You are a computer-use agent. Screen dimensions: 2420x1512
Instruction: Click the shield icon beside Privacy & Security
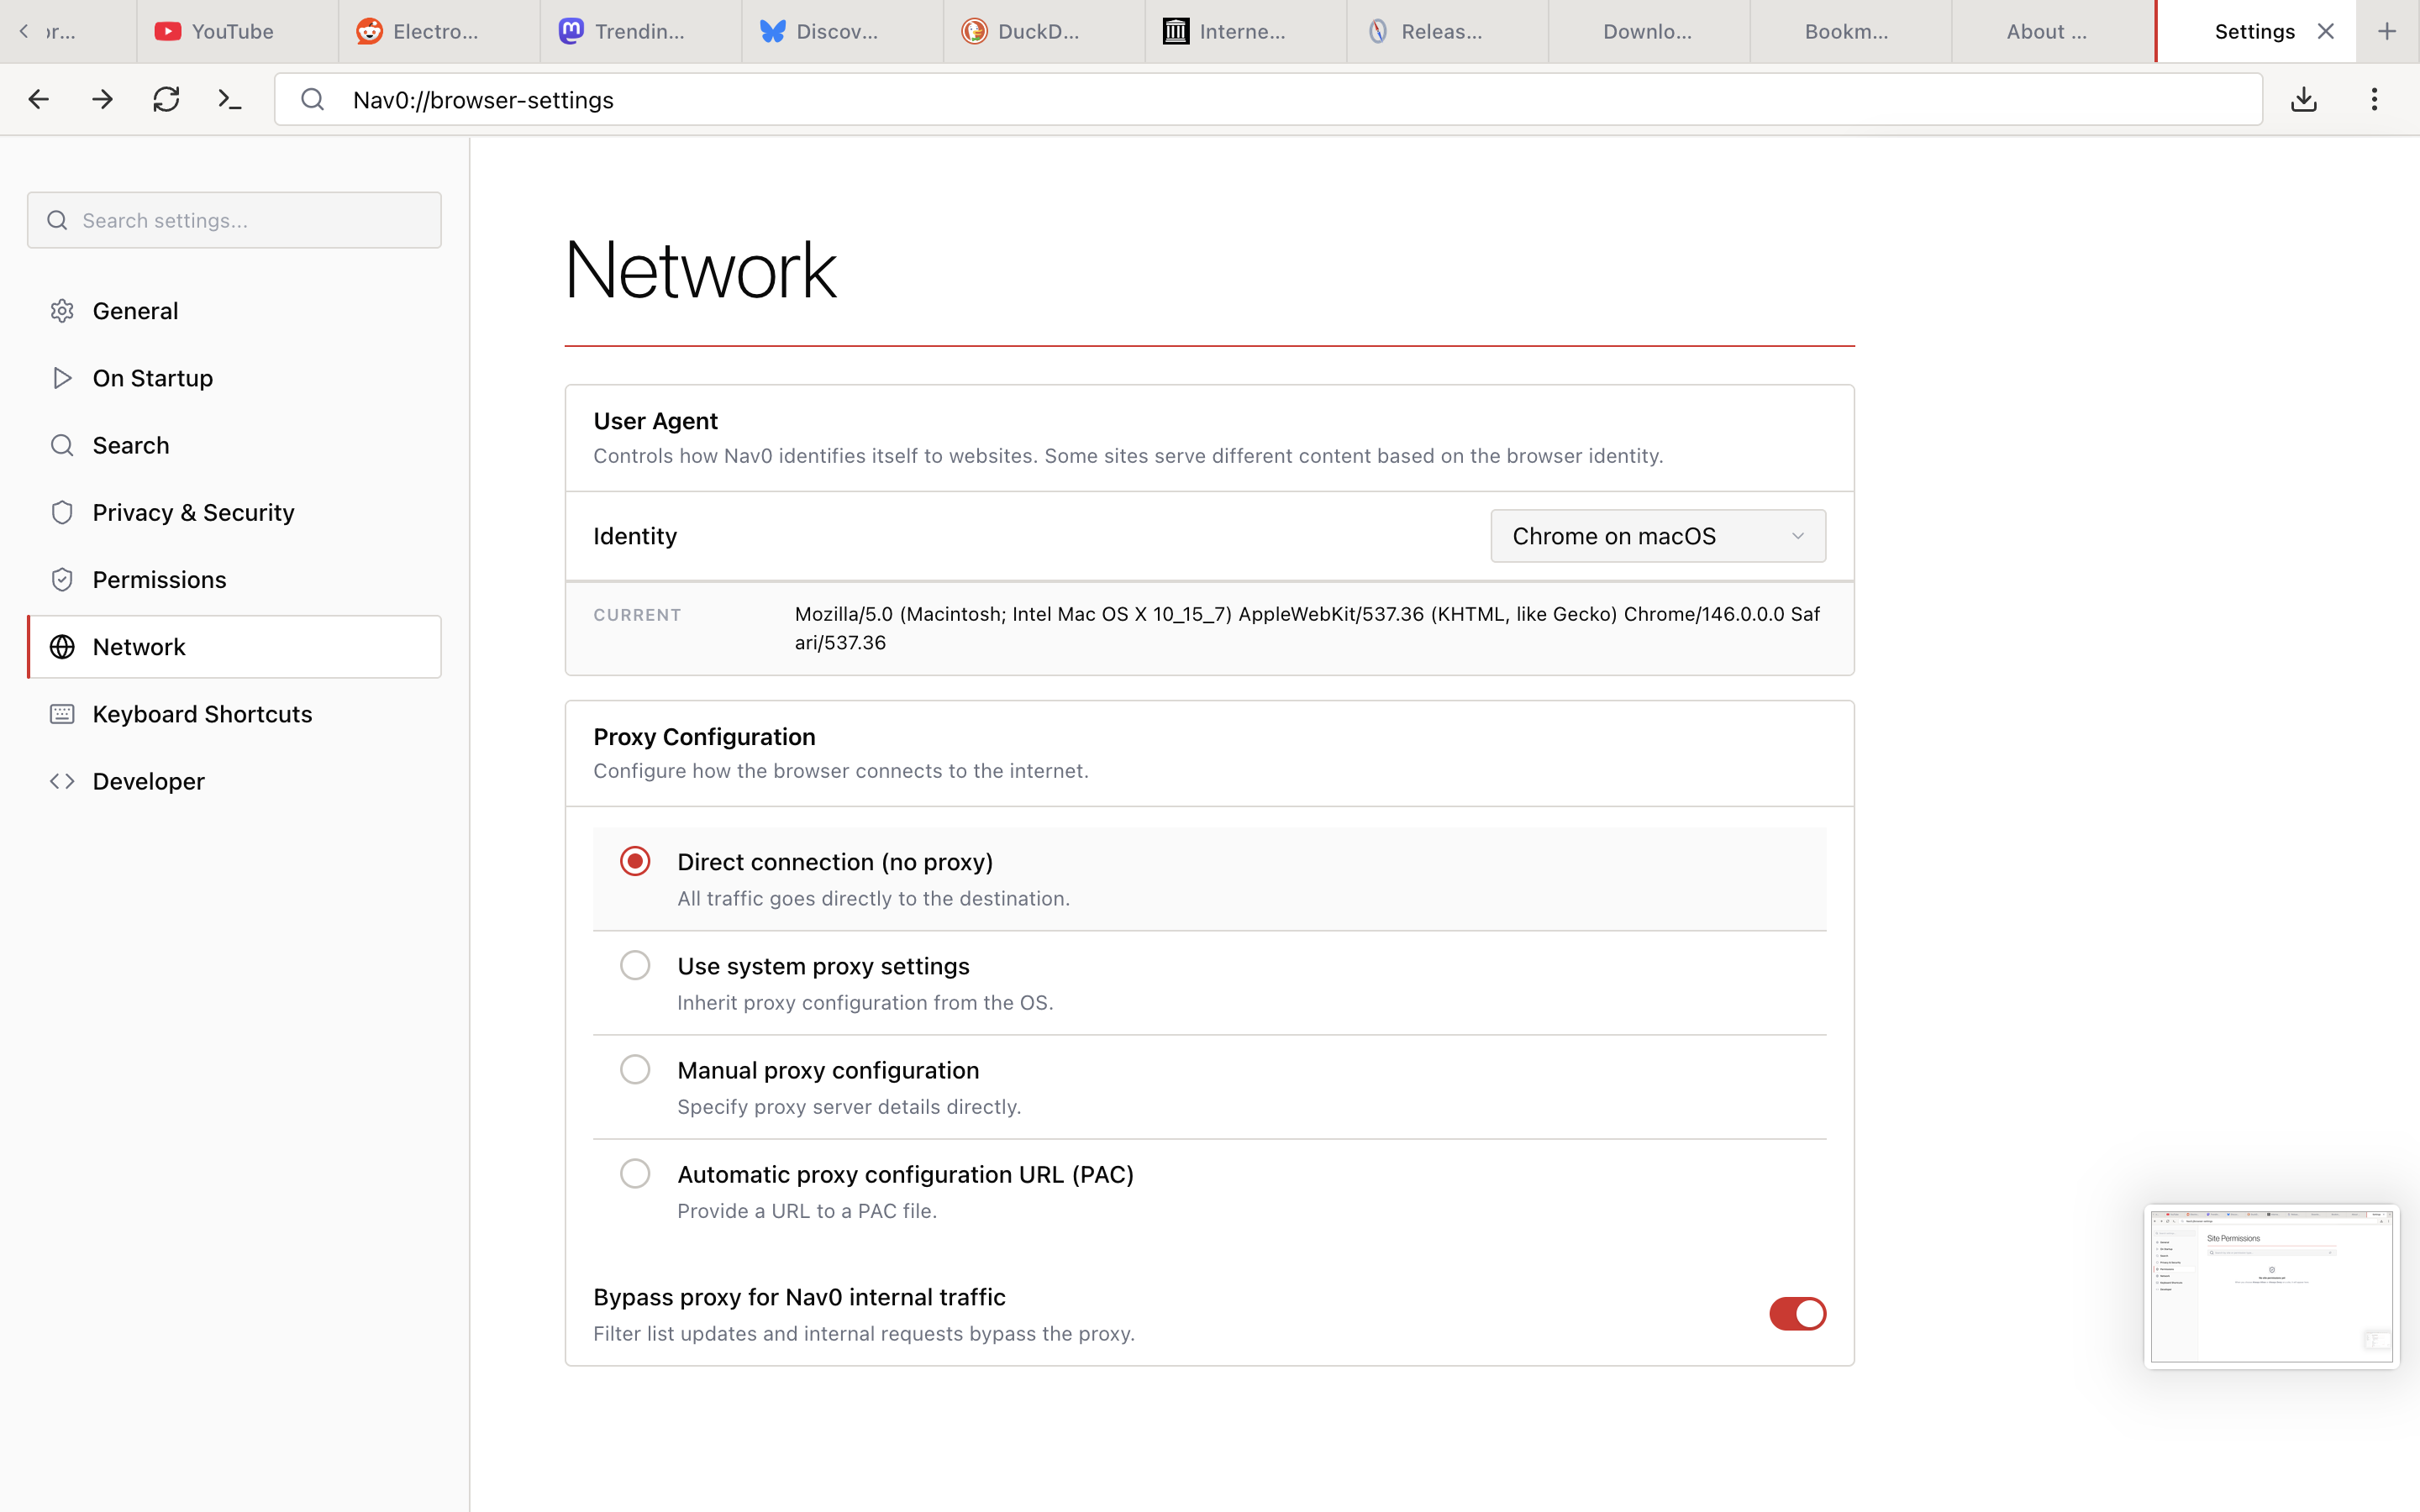(62, 512)
